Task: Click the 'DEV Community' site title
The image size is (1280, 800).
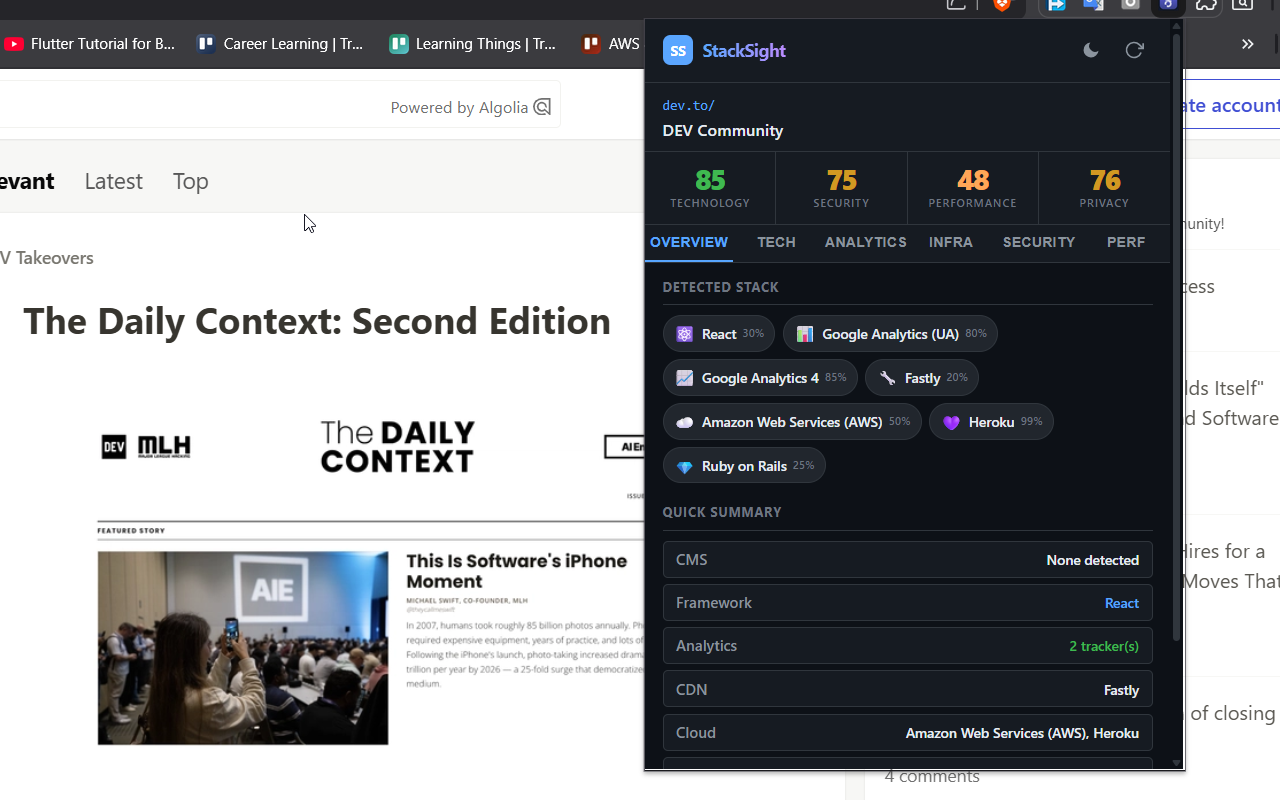Action: (x=723, y=130)
